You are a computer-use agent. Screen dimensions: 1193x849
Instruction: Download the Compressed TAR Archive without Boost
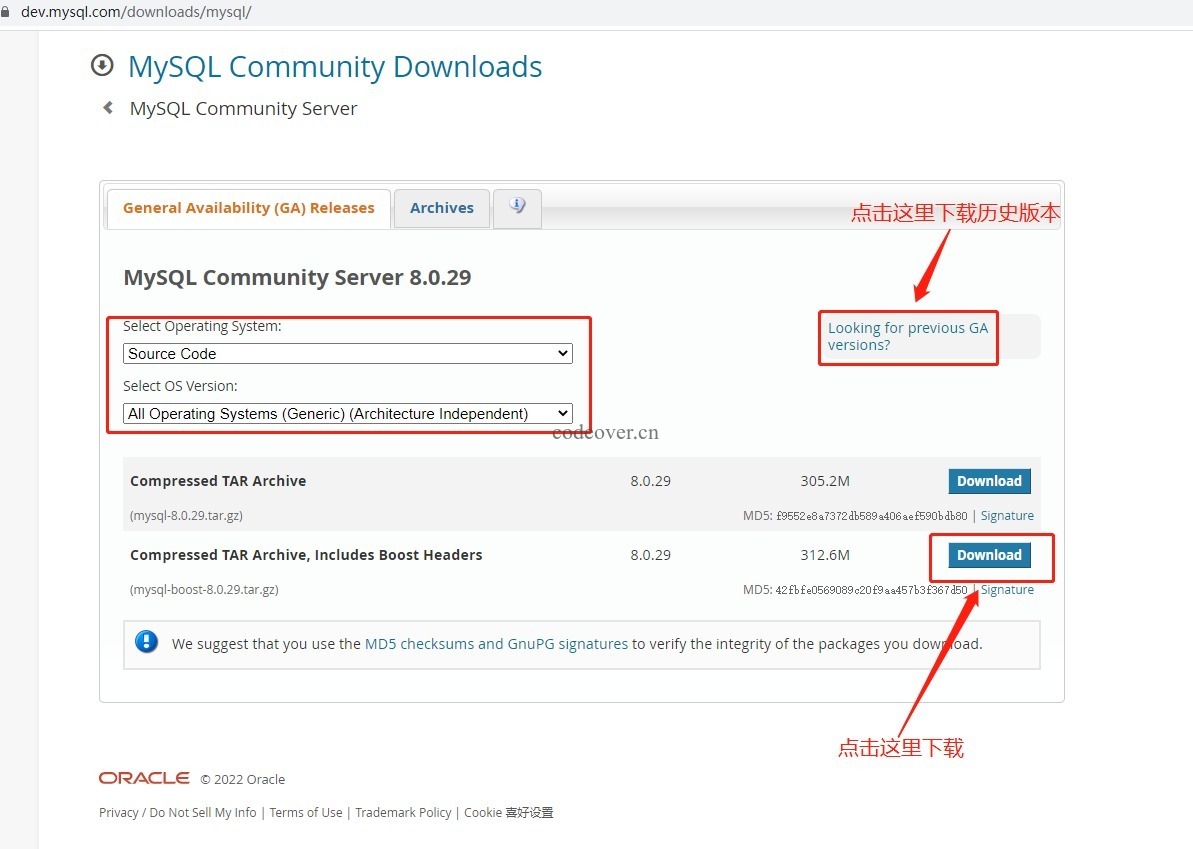(989, 481)
